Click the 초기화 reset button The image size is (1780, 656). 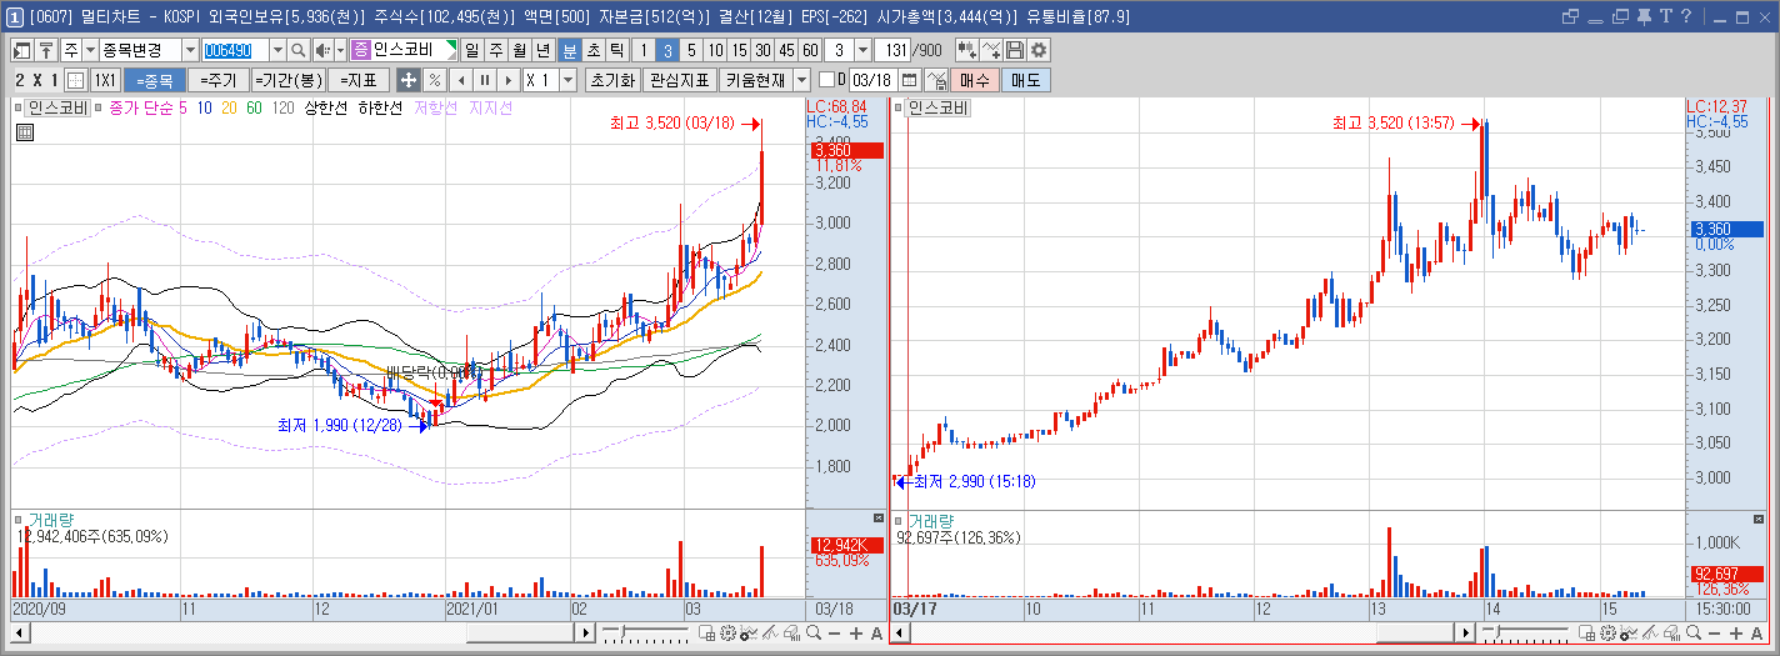pyautogui.click(x=612, y=80)
